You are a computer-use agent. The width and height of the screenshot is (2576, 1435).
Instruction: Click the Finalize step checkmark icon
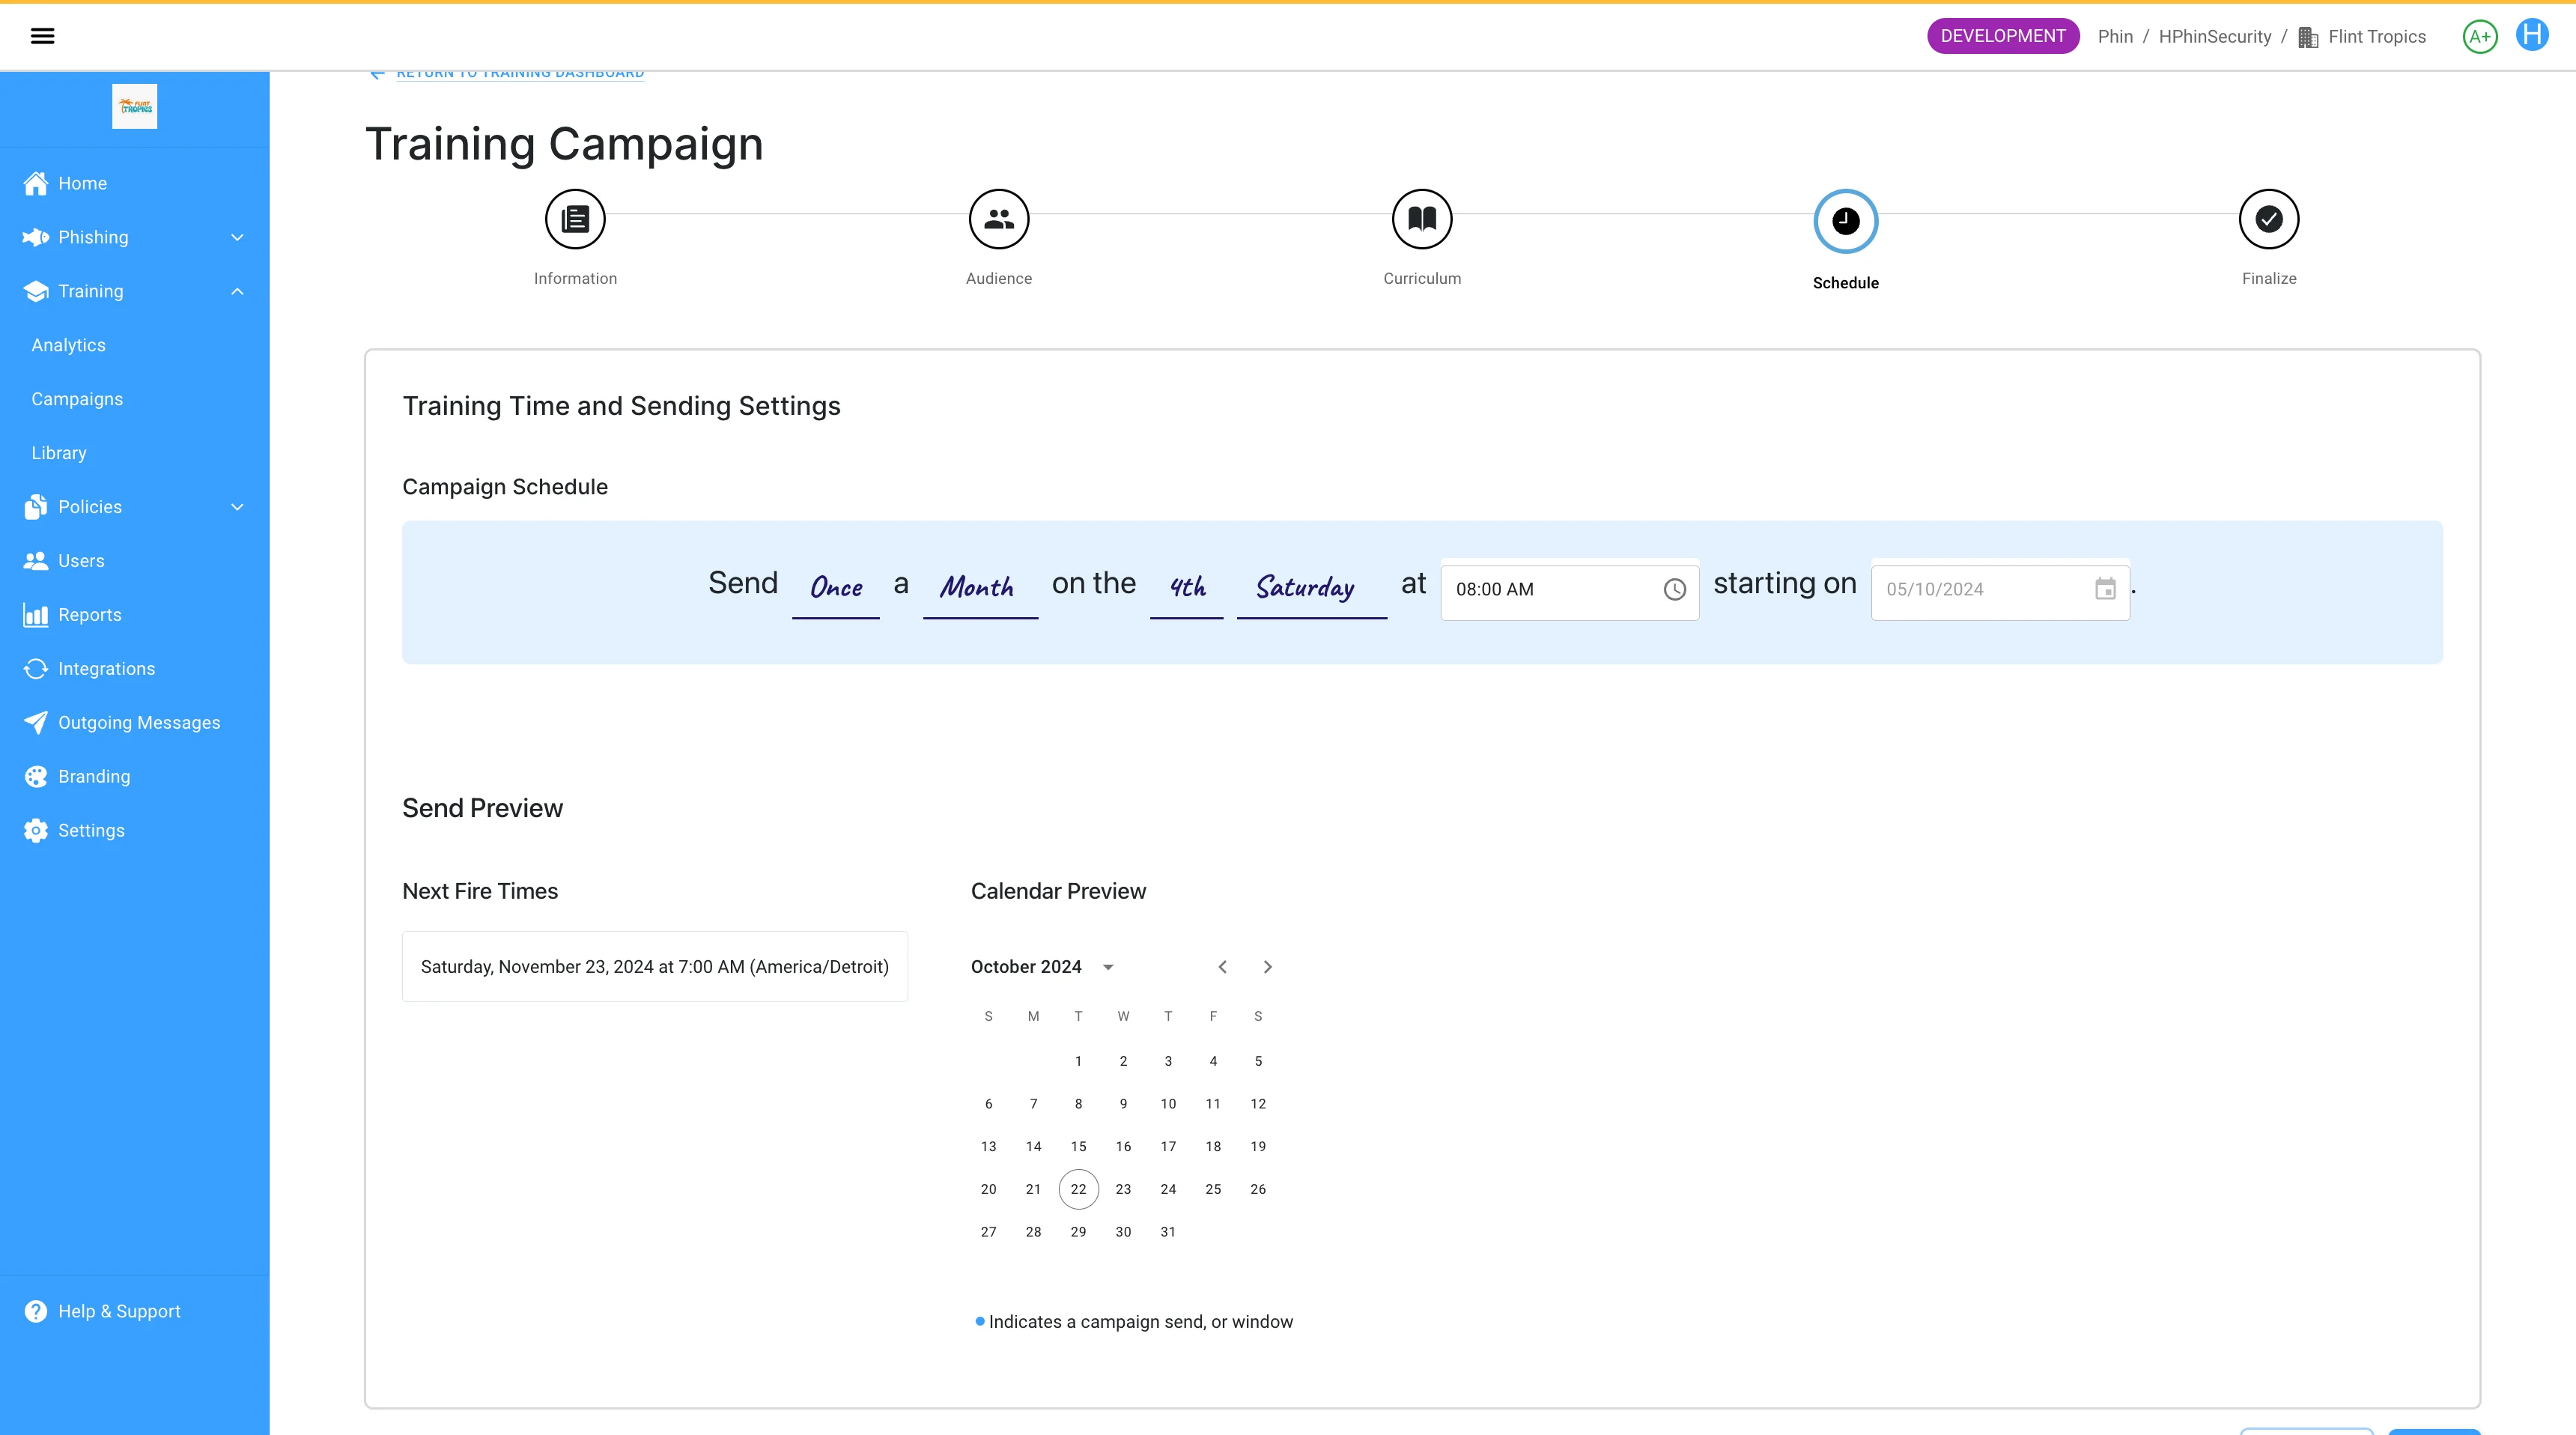(2268, 219)
